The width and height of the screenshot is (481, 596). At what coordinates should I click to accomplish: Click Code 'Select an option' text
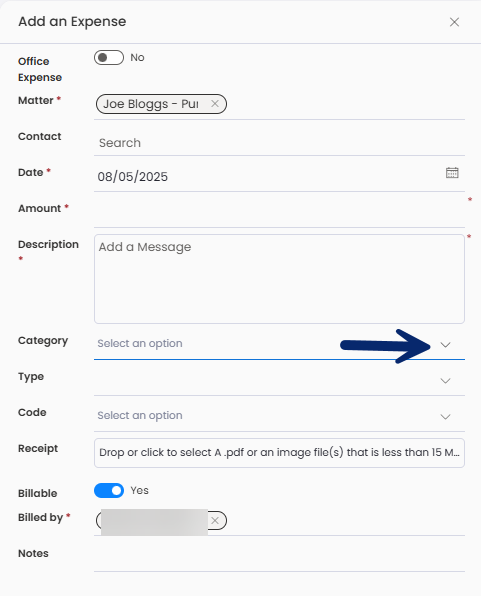click(140, 415)
